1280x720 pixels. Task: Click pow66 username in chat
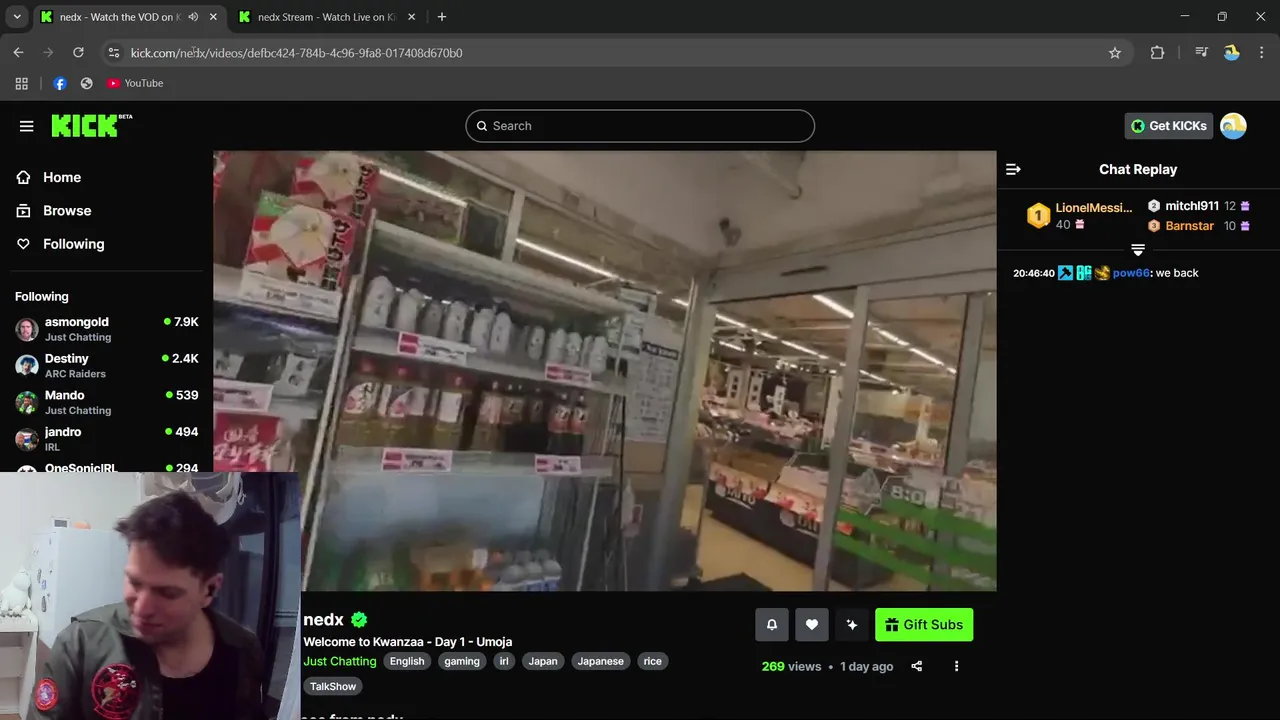click(1131, 273)
